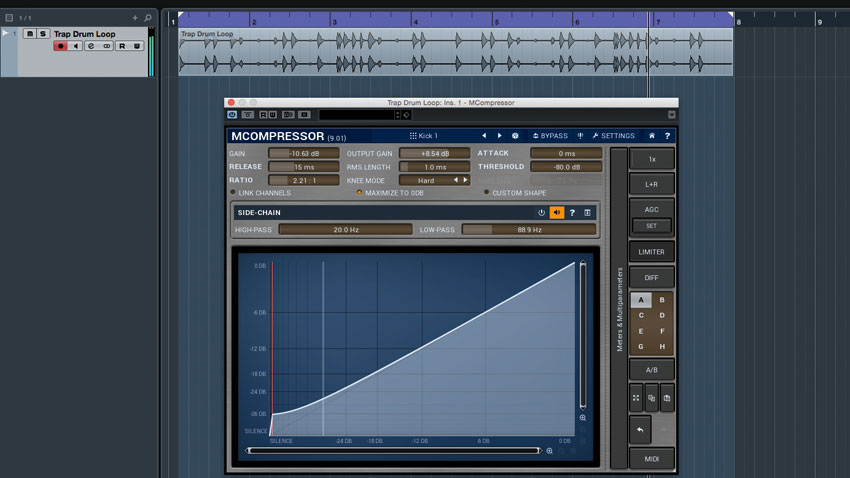Image resolution: width=850 pixels, height=478 pixels.
Task: Toggle the track monitor speaker button
Action: (76, 46)
